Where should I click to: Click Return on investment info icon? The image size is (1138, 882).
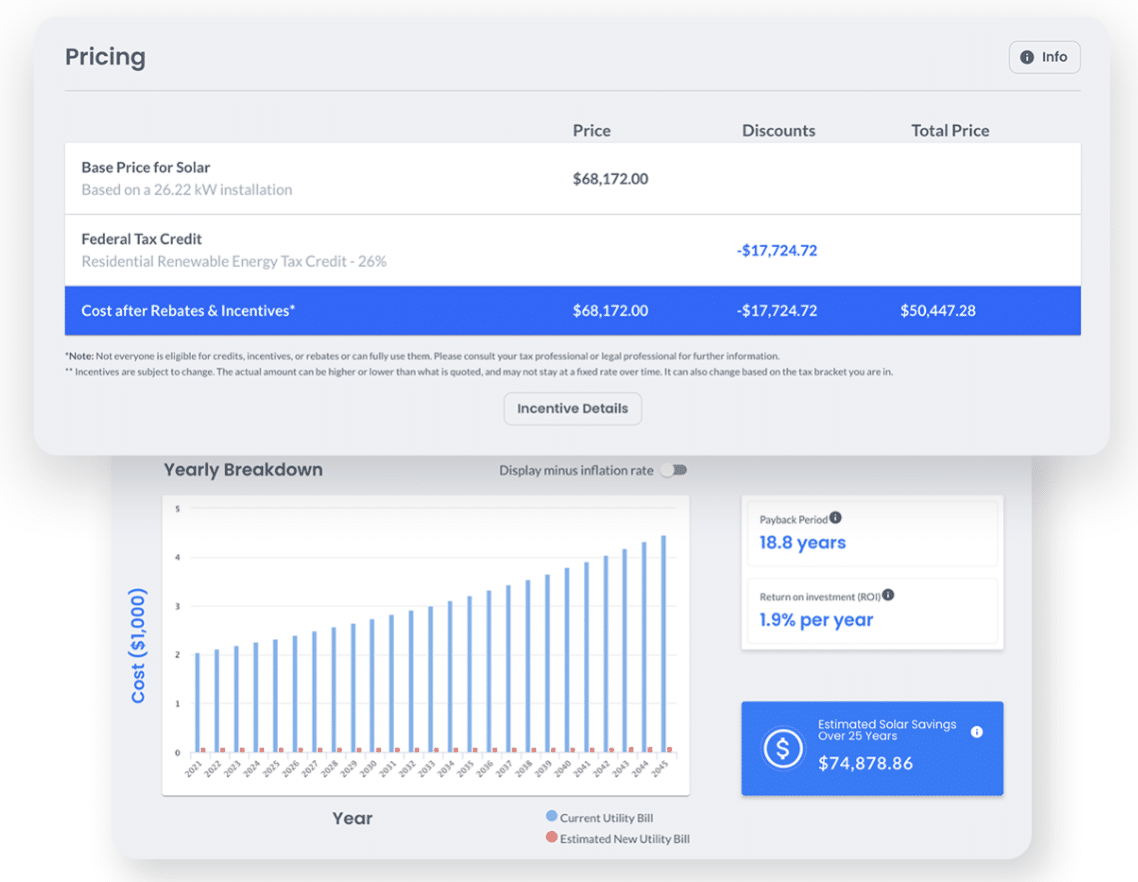click(x=888, y=595)
